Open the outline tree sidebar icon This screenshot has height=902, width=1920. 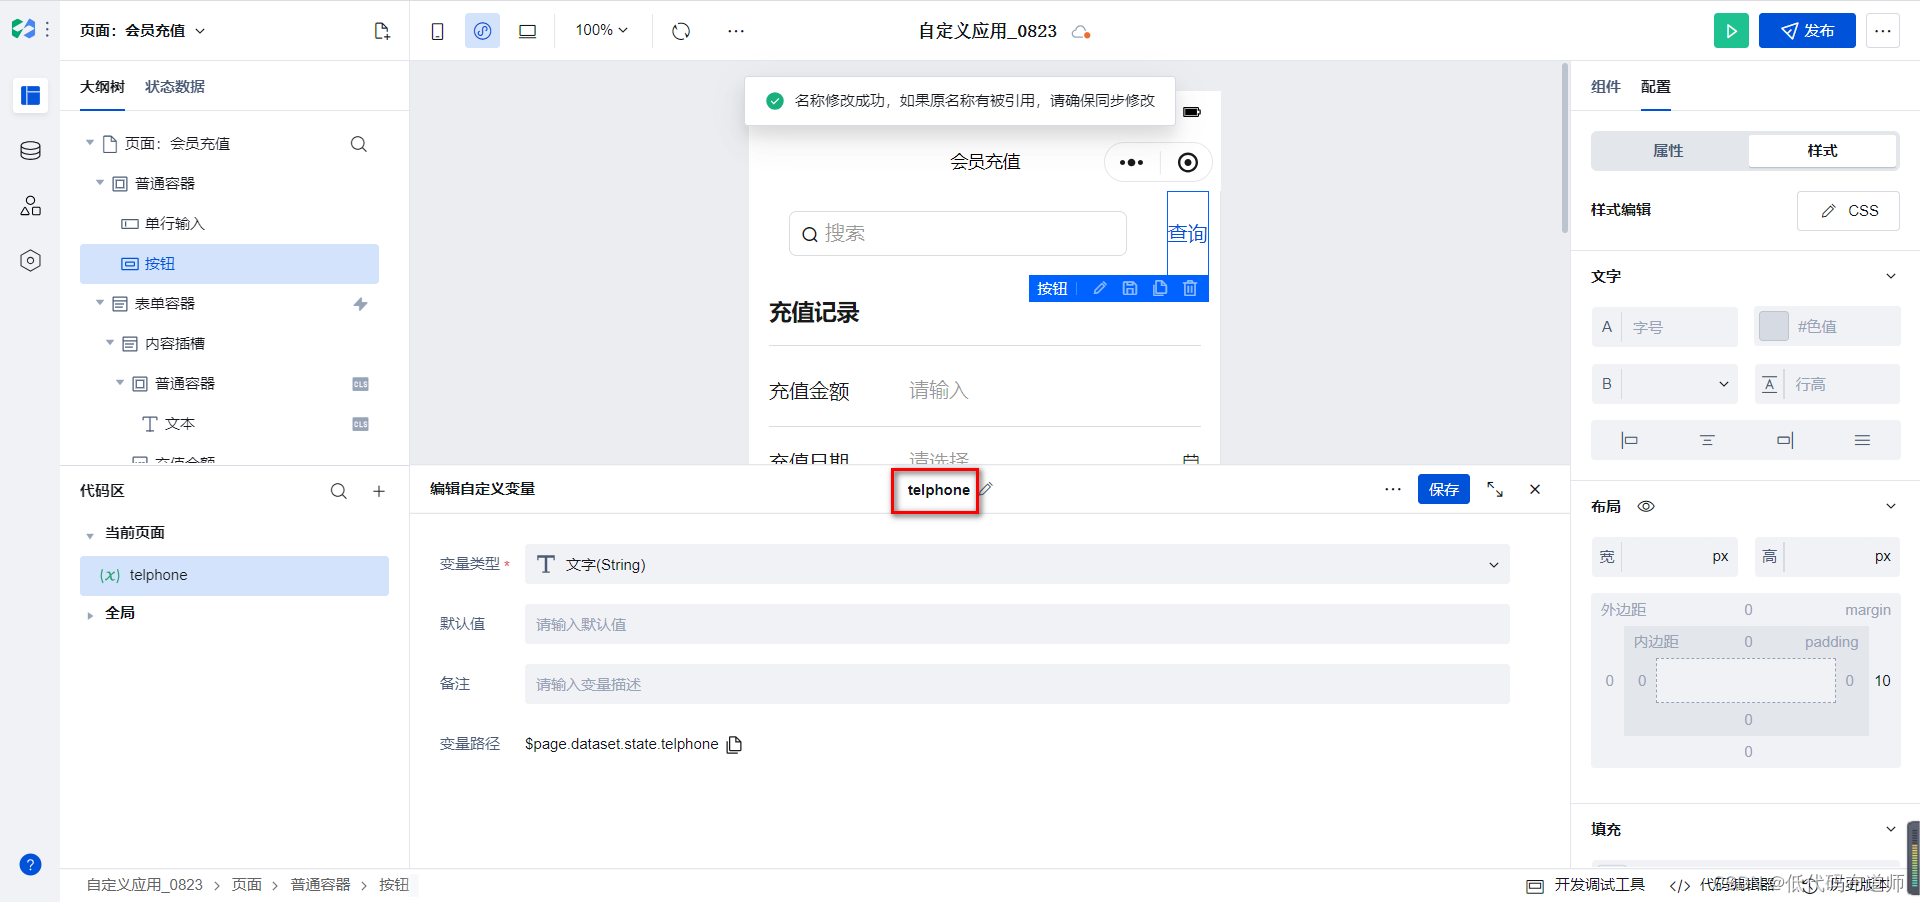click(31, 95)
